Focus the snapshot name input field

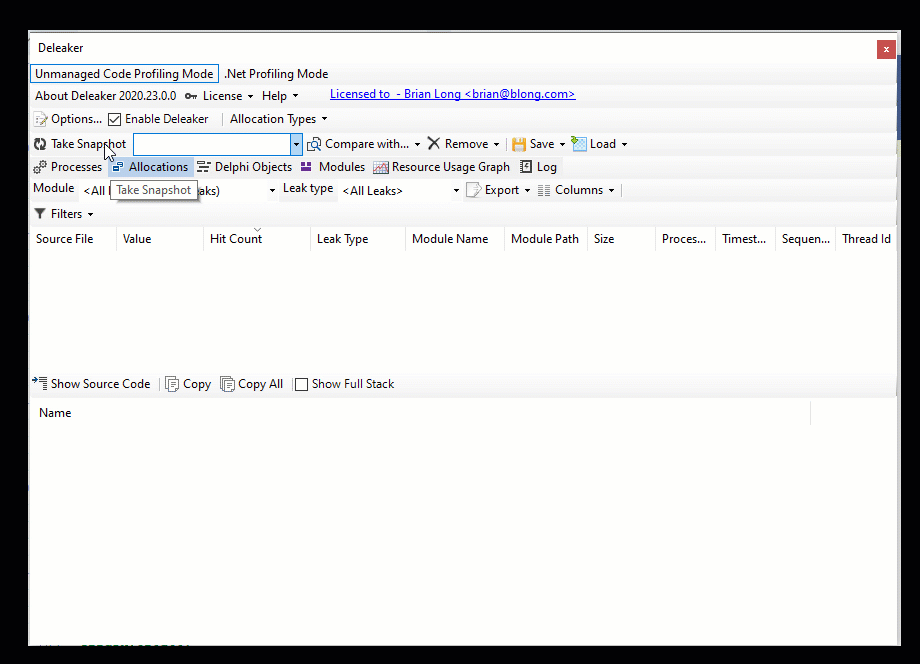coord(212,144)
